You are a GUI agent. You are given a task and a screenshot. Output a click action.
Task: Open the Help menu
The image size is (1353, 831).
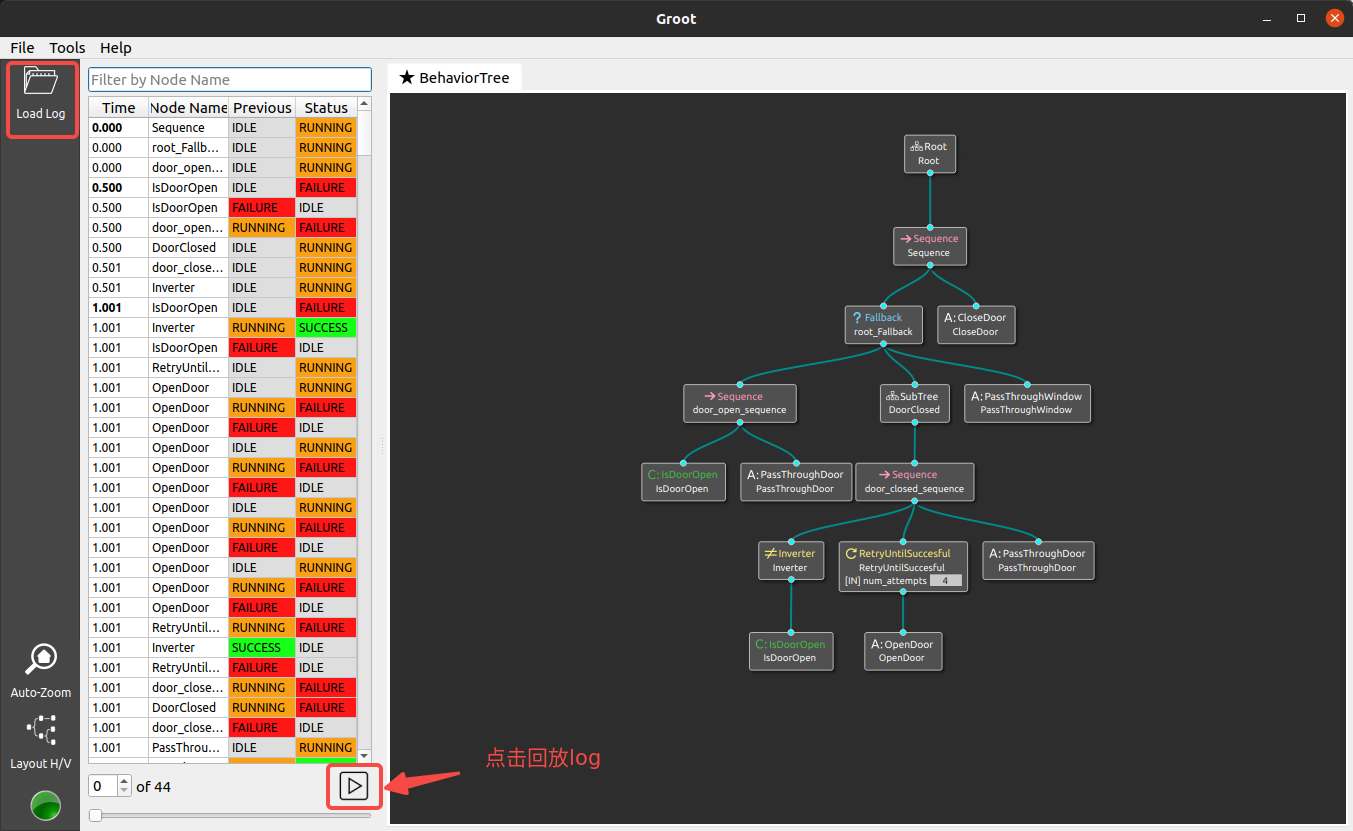click(115, 47)
